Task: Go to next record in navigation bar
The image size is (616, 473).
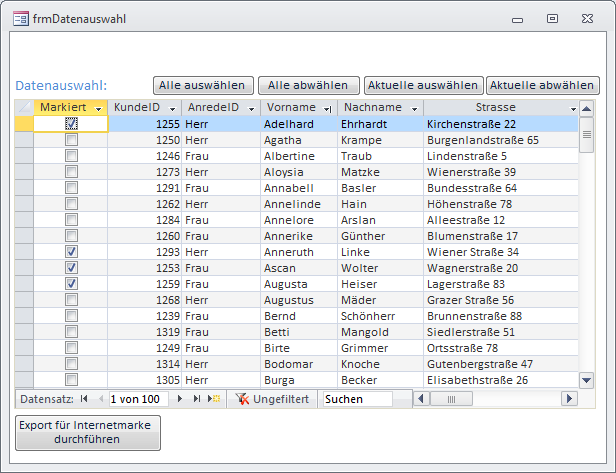Action: click(x=180, y=399)
